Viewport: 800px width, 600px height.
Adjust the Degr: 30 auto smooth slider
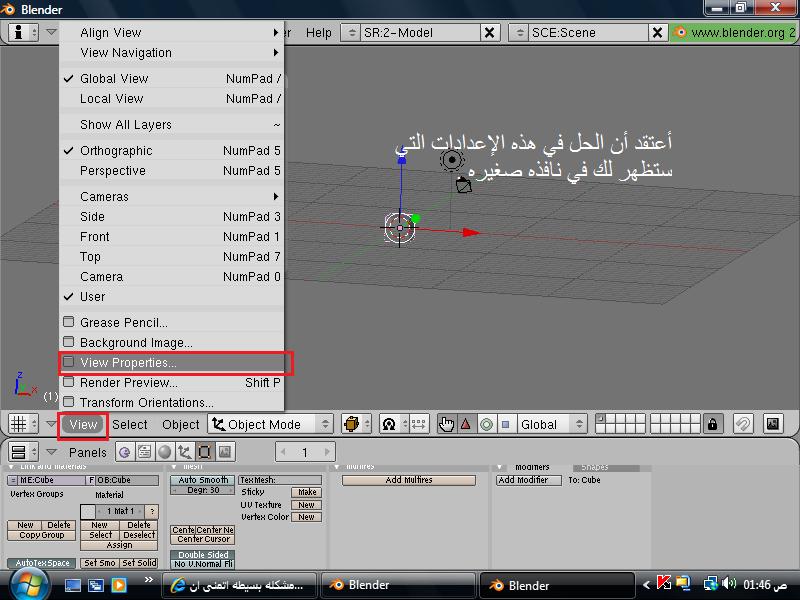[203, 490]
